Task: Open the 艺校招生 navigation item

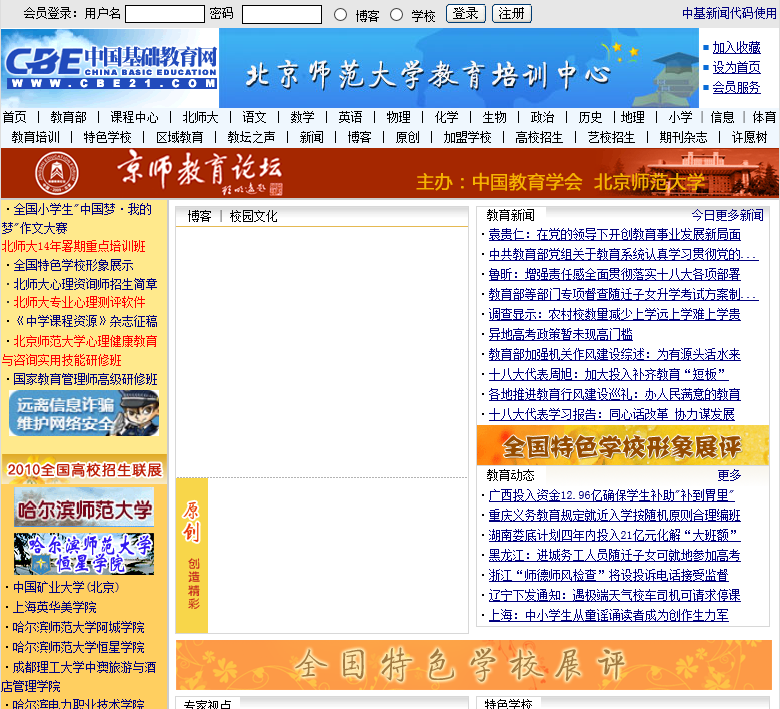Action: 611,137
